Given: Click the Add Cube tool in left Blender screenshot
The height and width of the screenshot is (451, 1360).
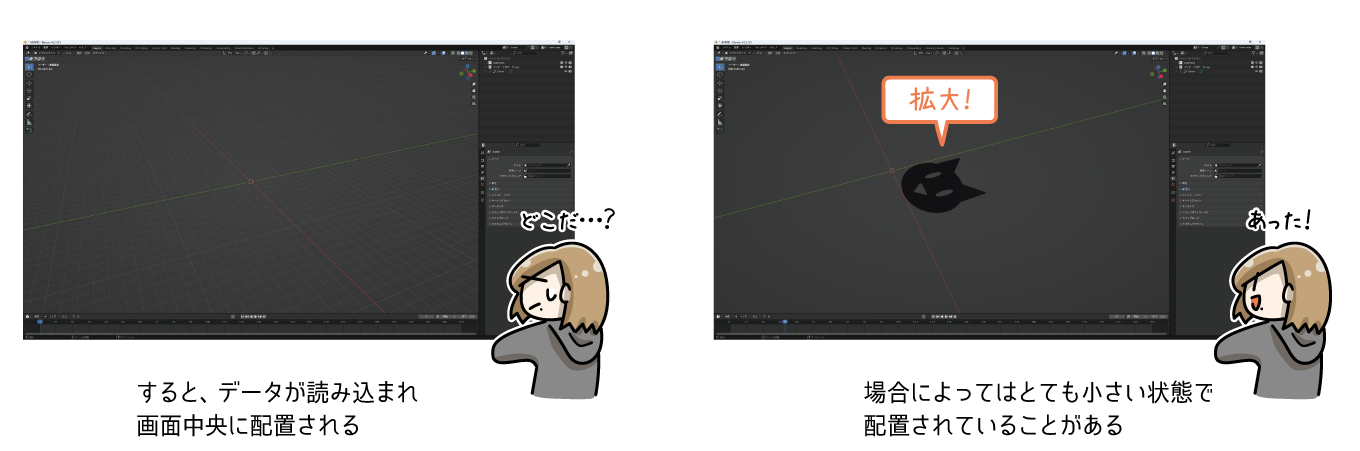Looking at the screenshot, I should click(x=29, y=130).
